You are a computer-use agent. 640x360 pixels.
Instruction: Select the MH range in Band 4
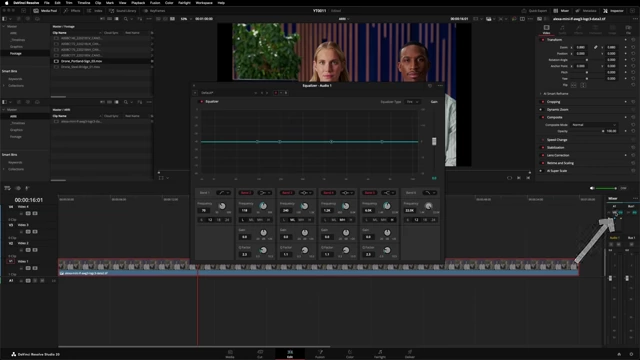coord(342,220)
